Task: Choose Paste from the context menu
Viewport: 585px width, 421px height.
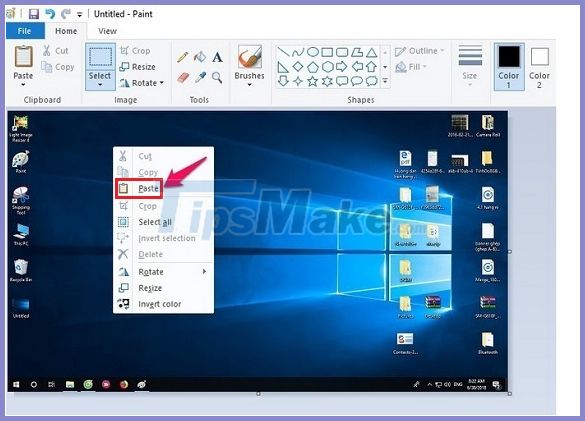Action: pos(164,188)
